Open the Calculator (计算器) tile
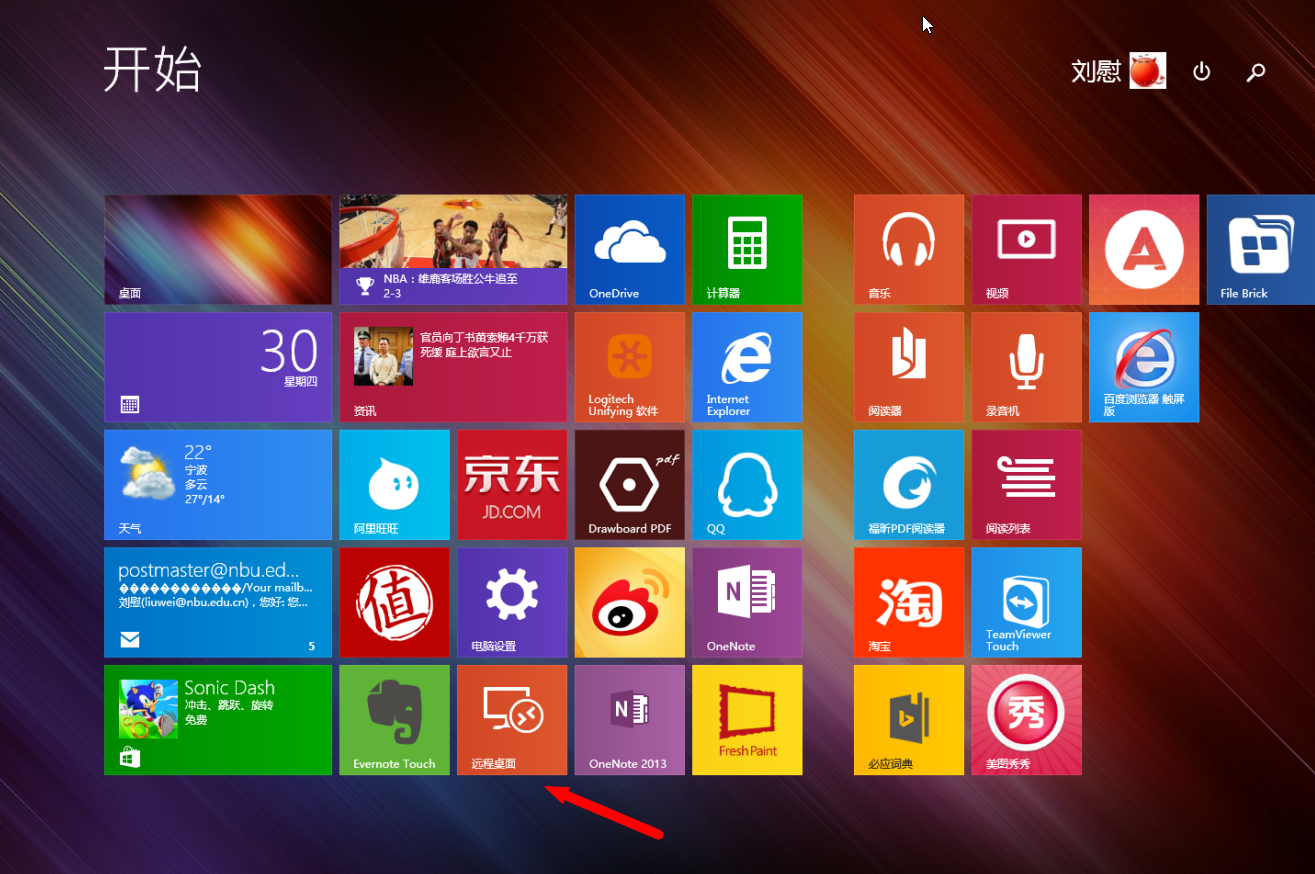The image size is (1315, 874). click(x=747, y=249)
